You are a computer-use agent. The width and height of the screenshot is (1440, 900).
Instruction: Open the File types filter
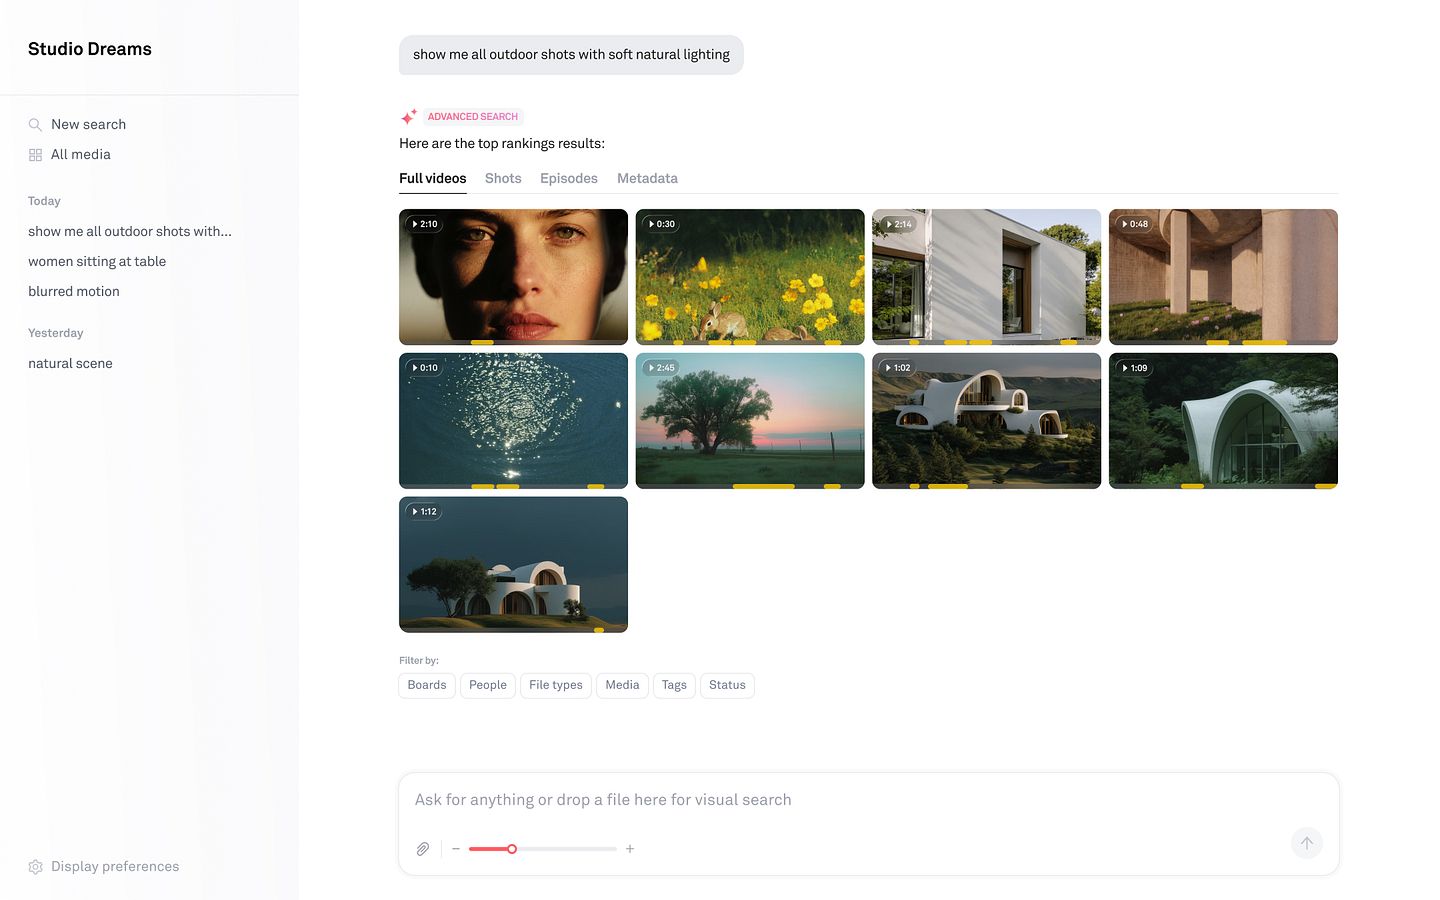[x=555, y=685]
